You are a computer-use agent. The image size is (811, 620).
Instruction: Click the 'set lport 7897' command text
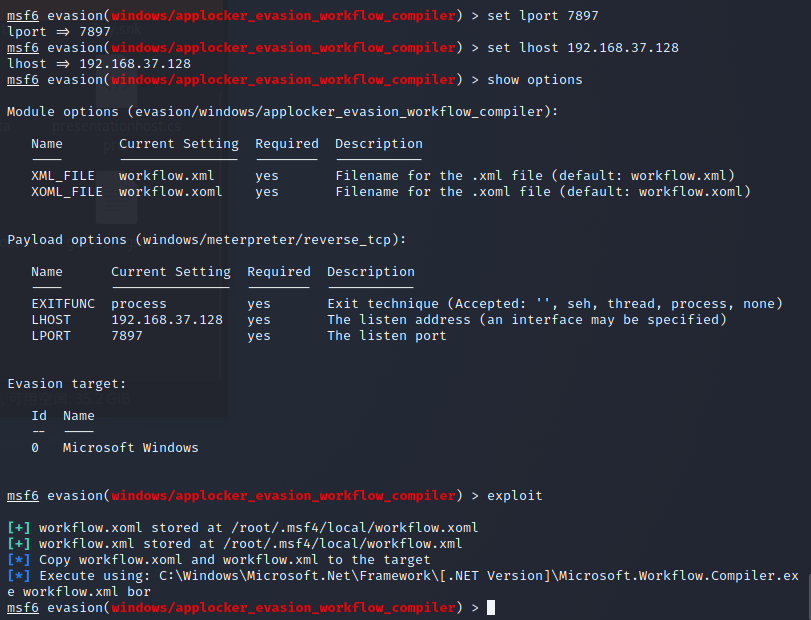[543, 16]
